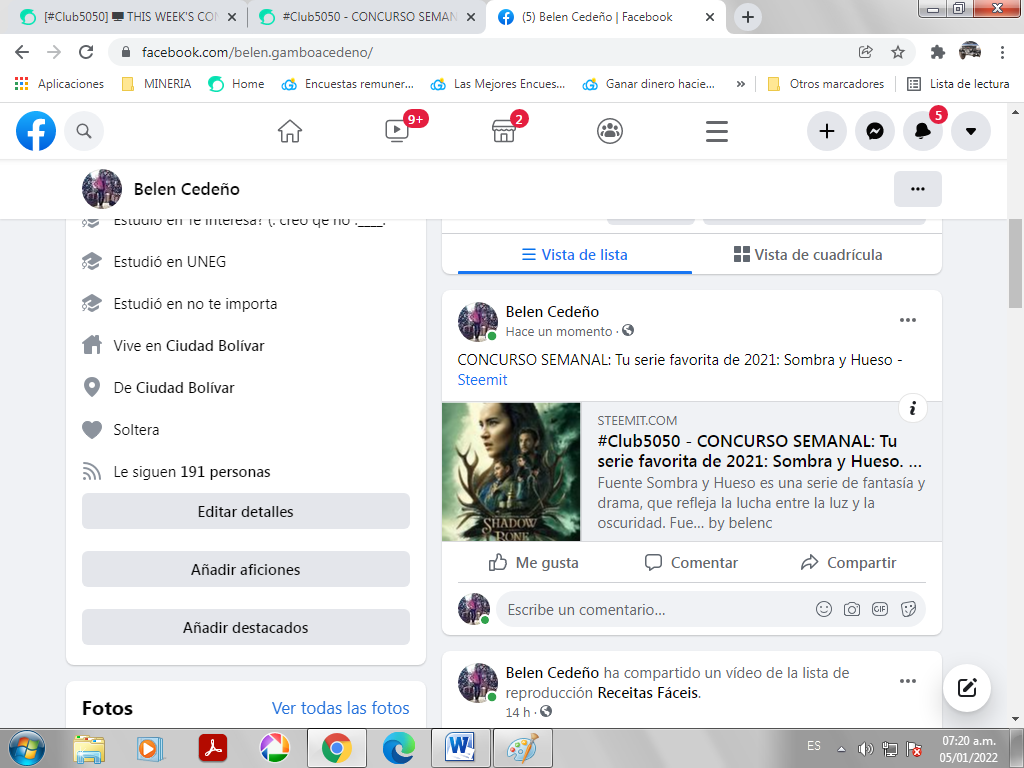Open the #Club5050 CONCURSO SEMANAL link title

point(760,451)
